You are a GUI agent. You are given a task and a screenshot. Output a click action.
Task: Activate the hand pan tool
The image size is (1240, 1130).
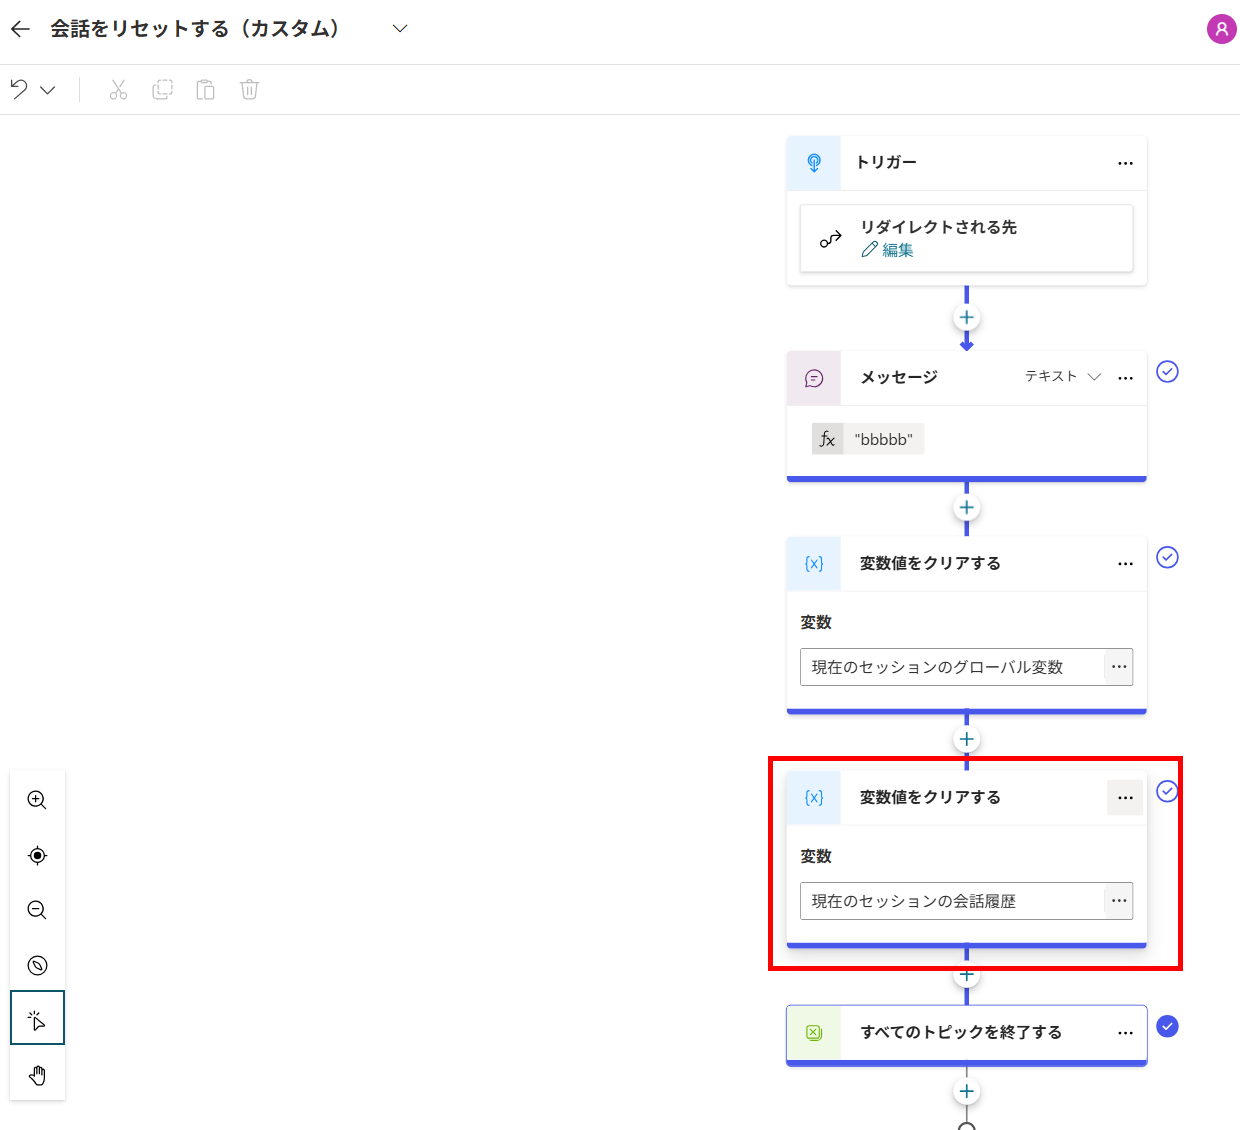point(37,1076)
